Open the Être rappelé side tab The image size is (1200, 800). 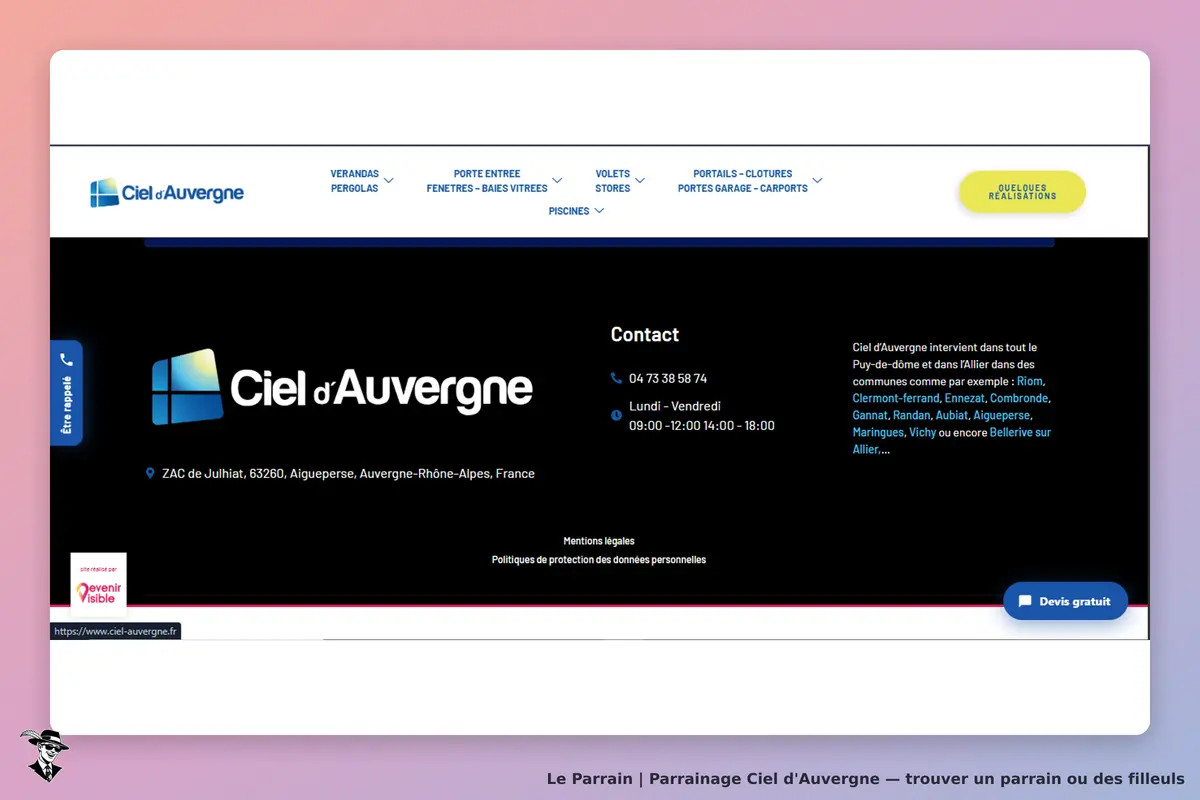tap(66, 393)
